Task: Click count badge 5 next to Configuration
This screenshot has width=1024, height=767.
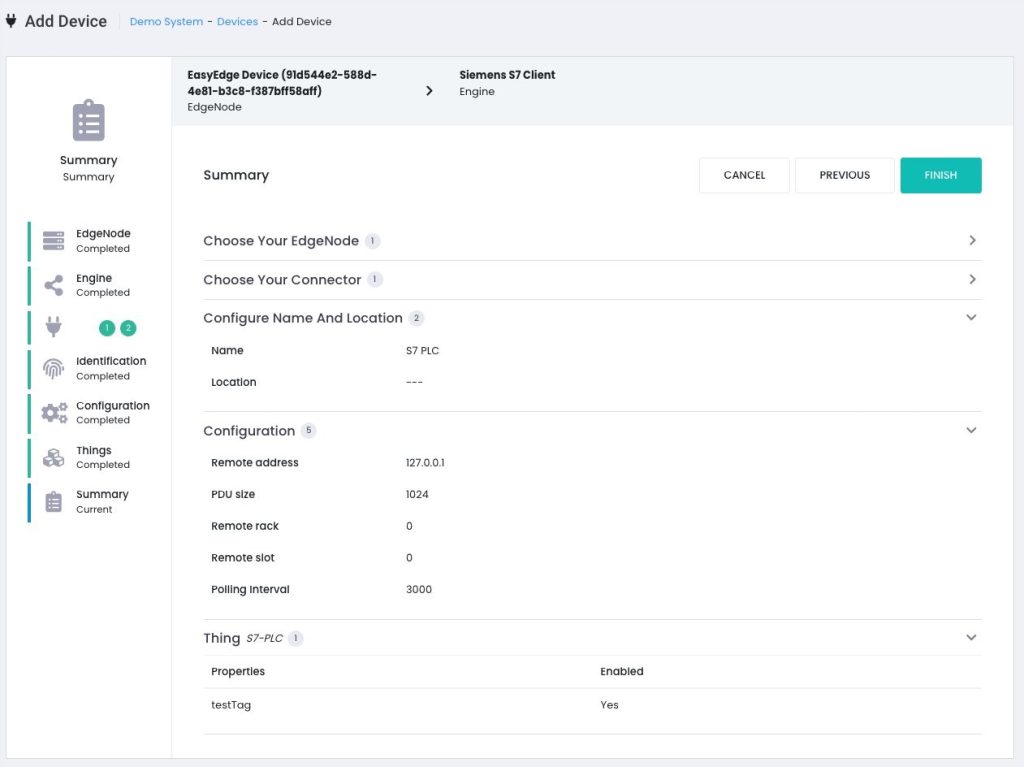Action: click(309, 431)
